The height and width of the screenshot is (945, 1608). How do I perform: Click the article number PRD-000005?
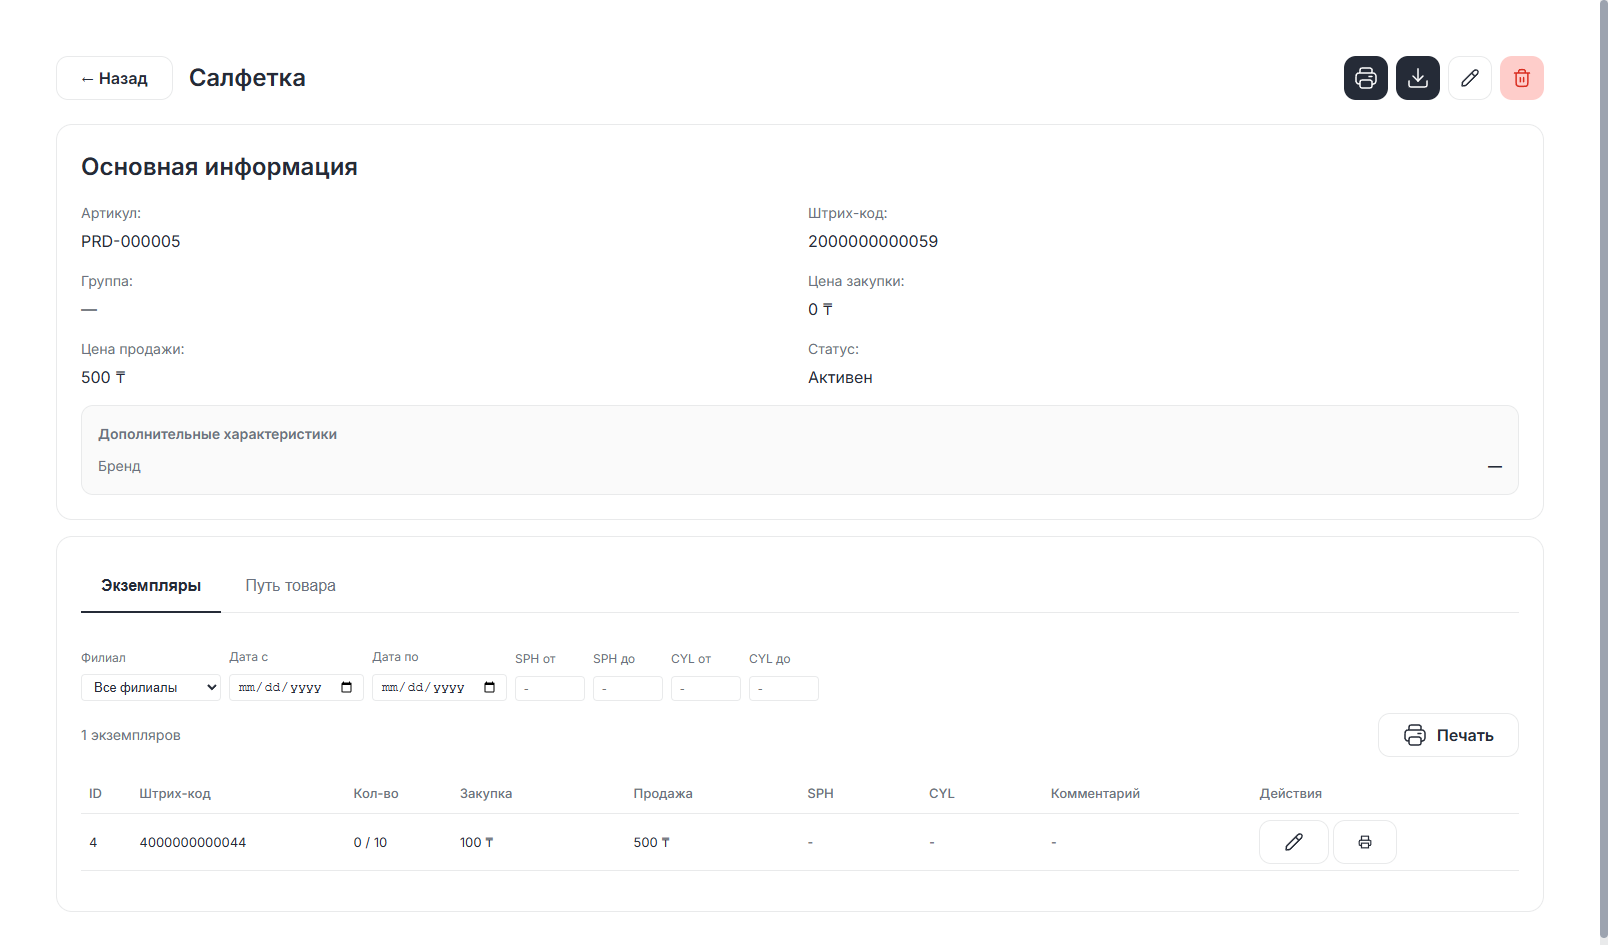click(x=131, y=241)
